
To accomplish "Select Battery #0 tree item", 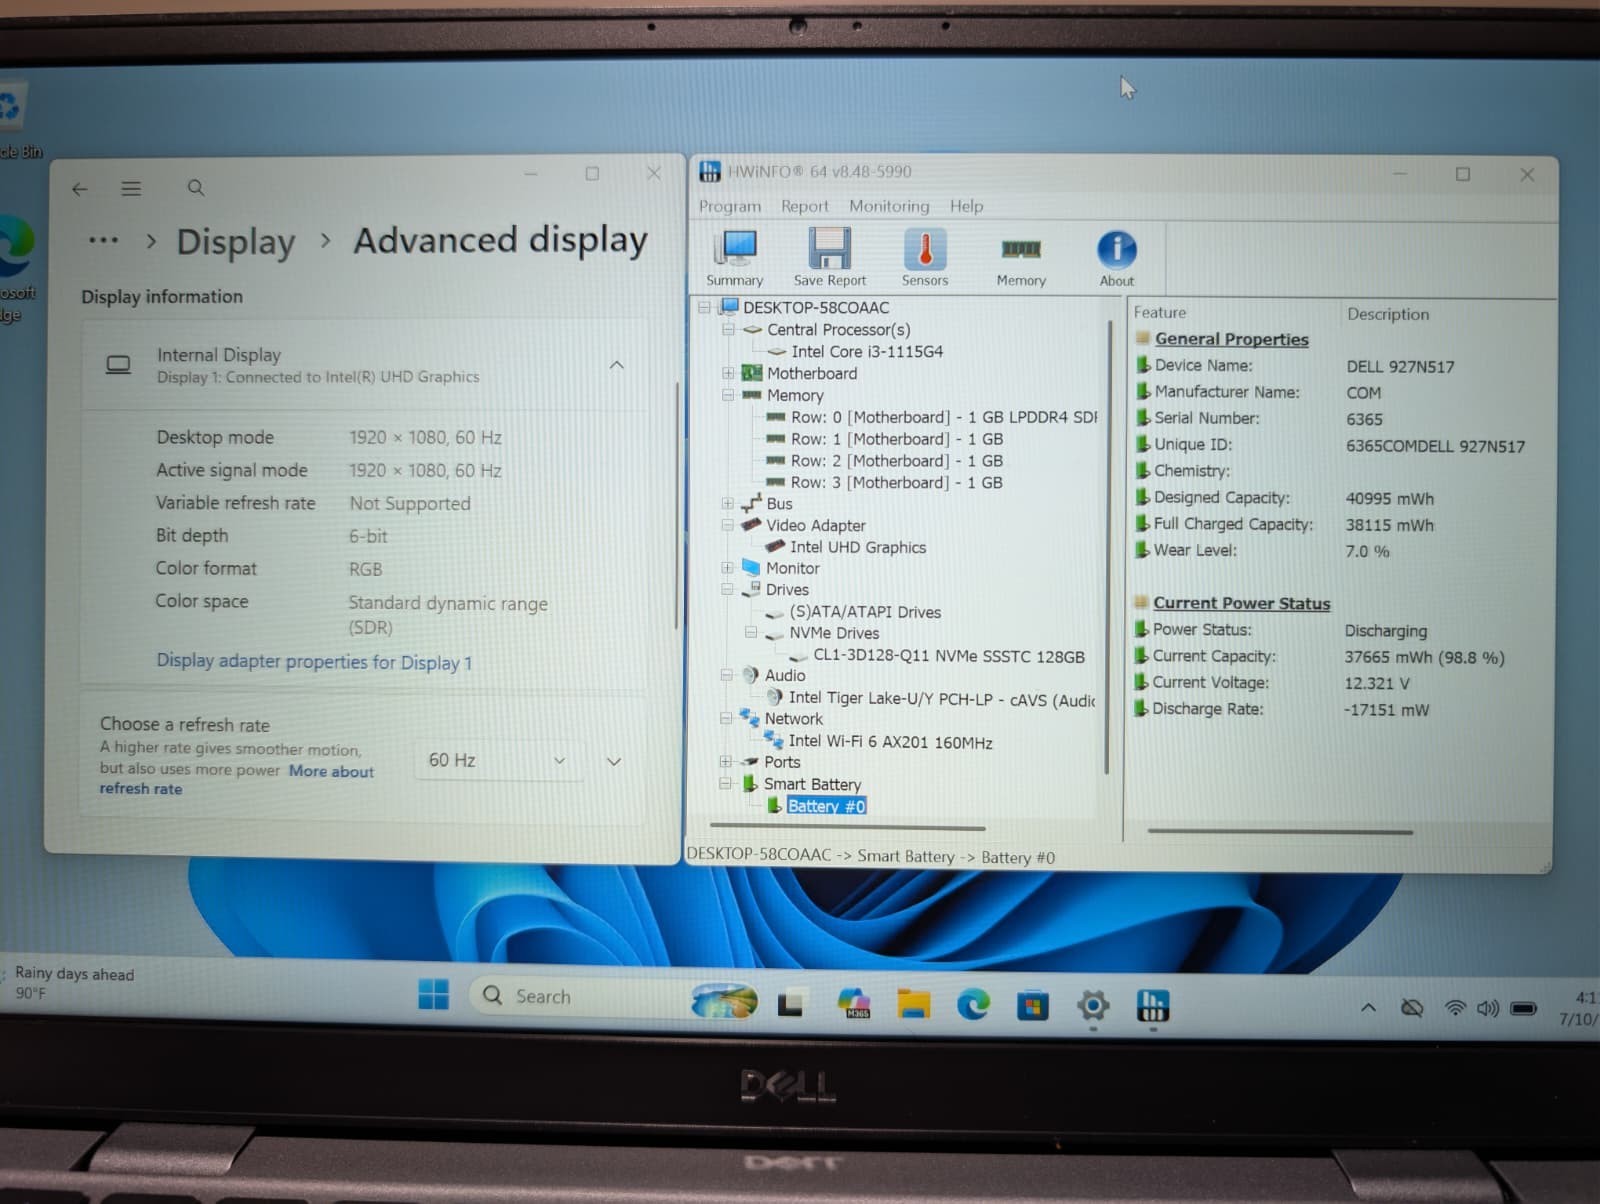I will pos(826,806).
